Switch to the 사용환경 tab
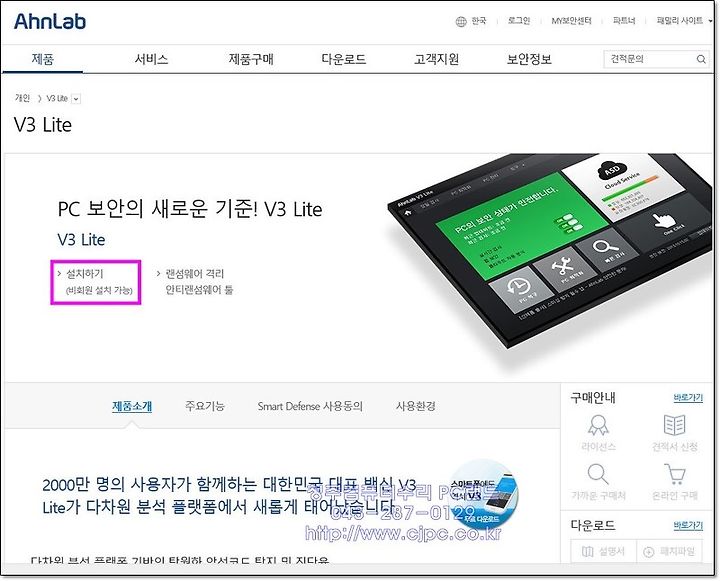The height and width of the screenshot is (581, 720). coord(416,406)
